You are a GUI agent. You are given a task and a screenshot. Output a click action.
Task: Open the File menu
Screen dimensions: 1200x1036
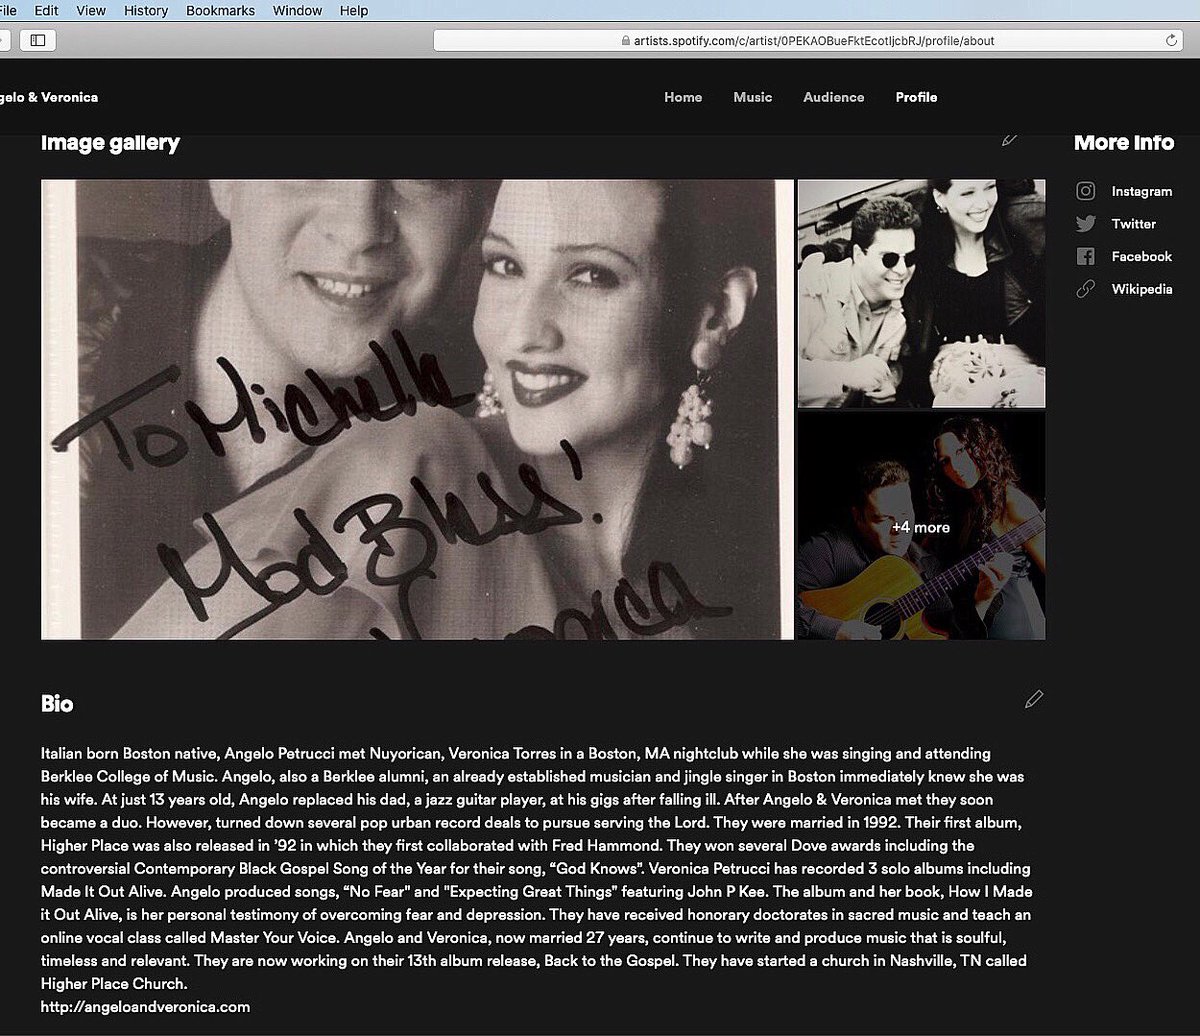coord(9,10)
